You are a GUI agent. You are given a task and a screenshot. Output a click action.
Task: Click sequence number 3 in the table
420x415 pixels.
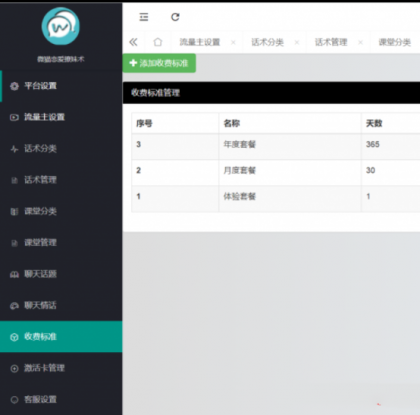(x=138, y=144)
